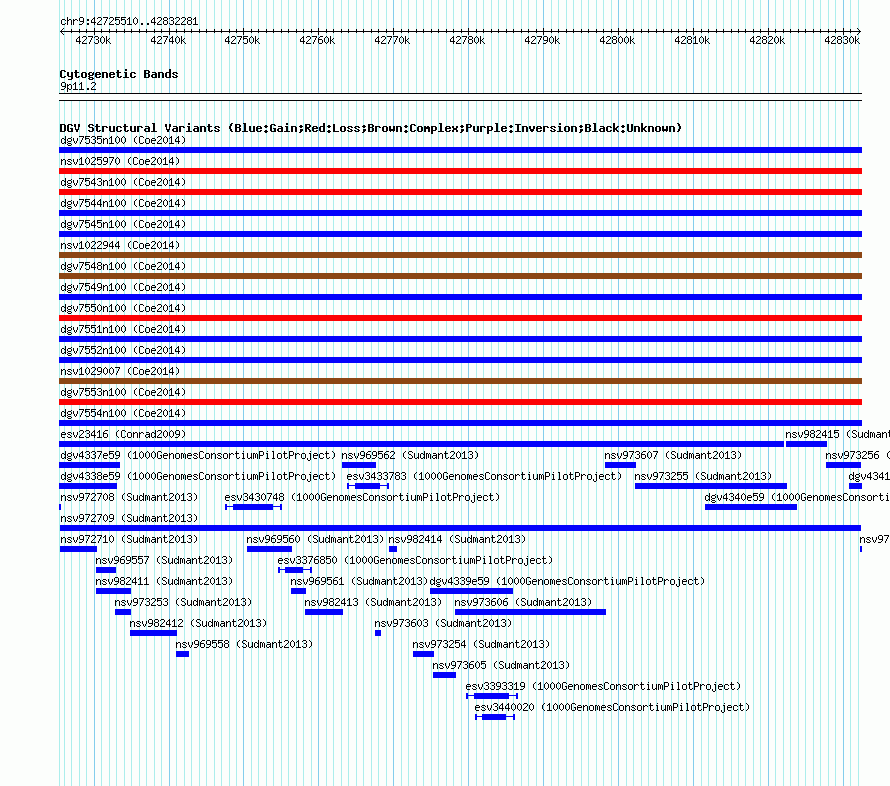Select the nsv972709 (Sudmant2013) label
Viewport: 890px width, 786px height.
(x=129, y=518)
